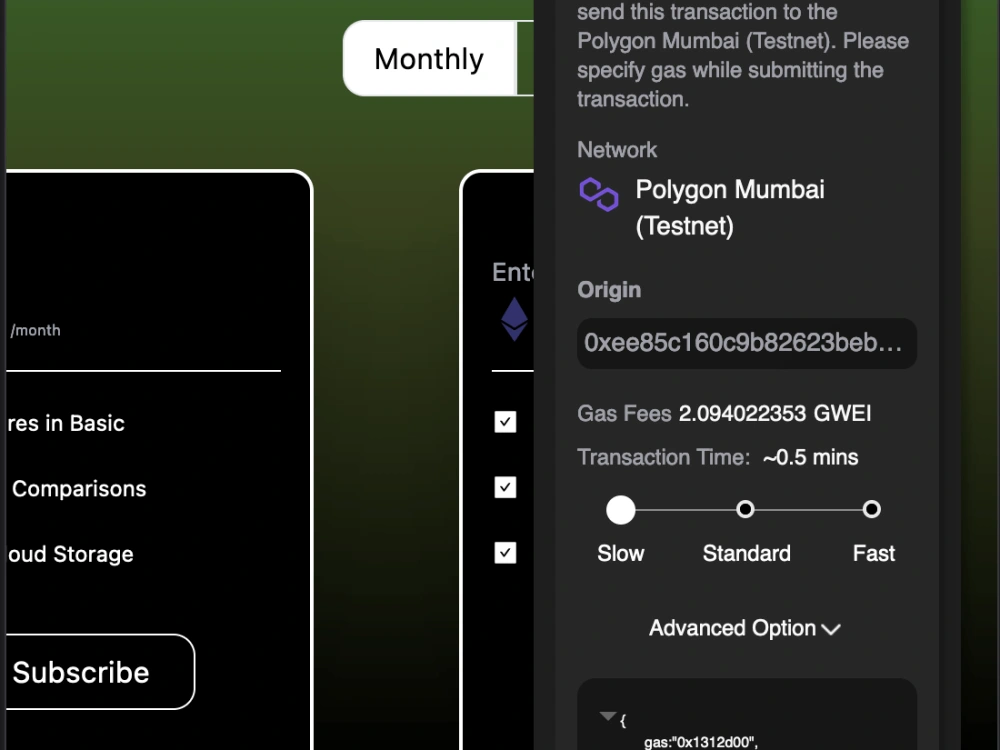Choose the Standard transaction speed stop
Image resolution: width=1000 pixels, height=750 pixels.
[x=746, y=510]
